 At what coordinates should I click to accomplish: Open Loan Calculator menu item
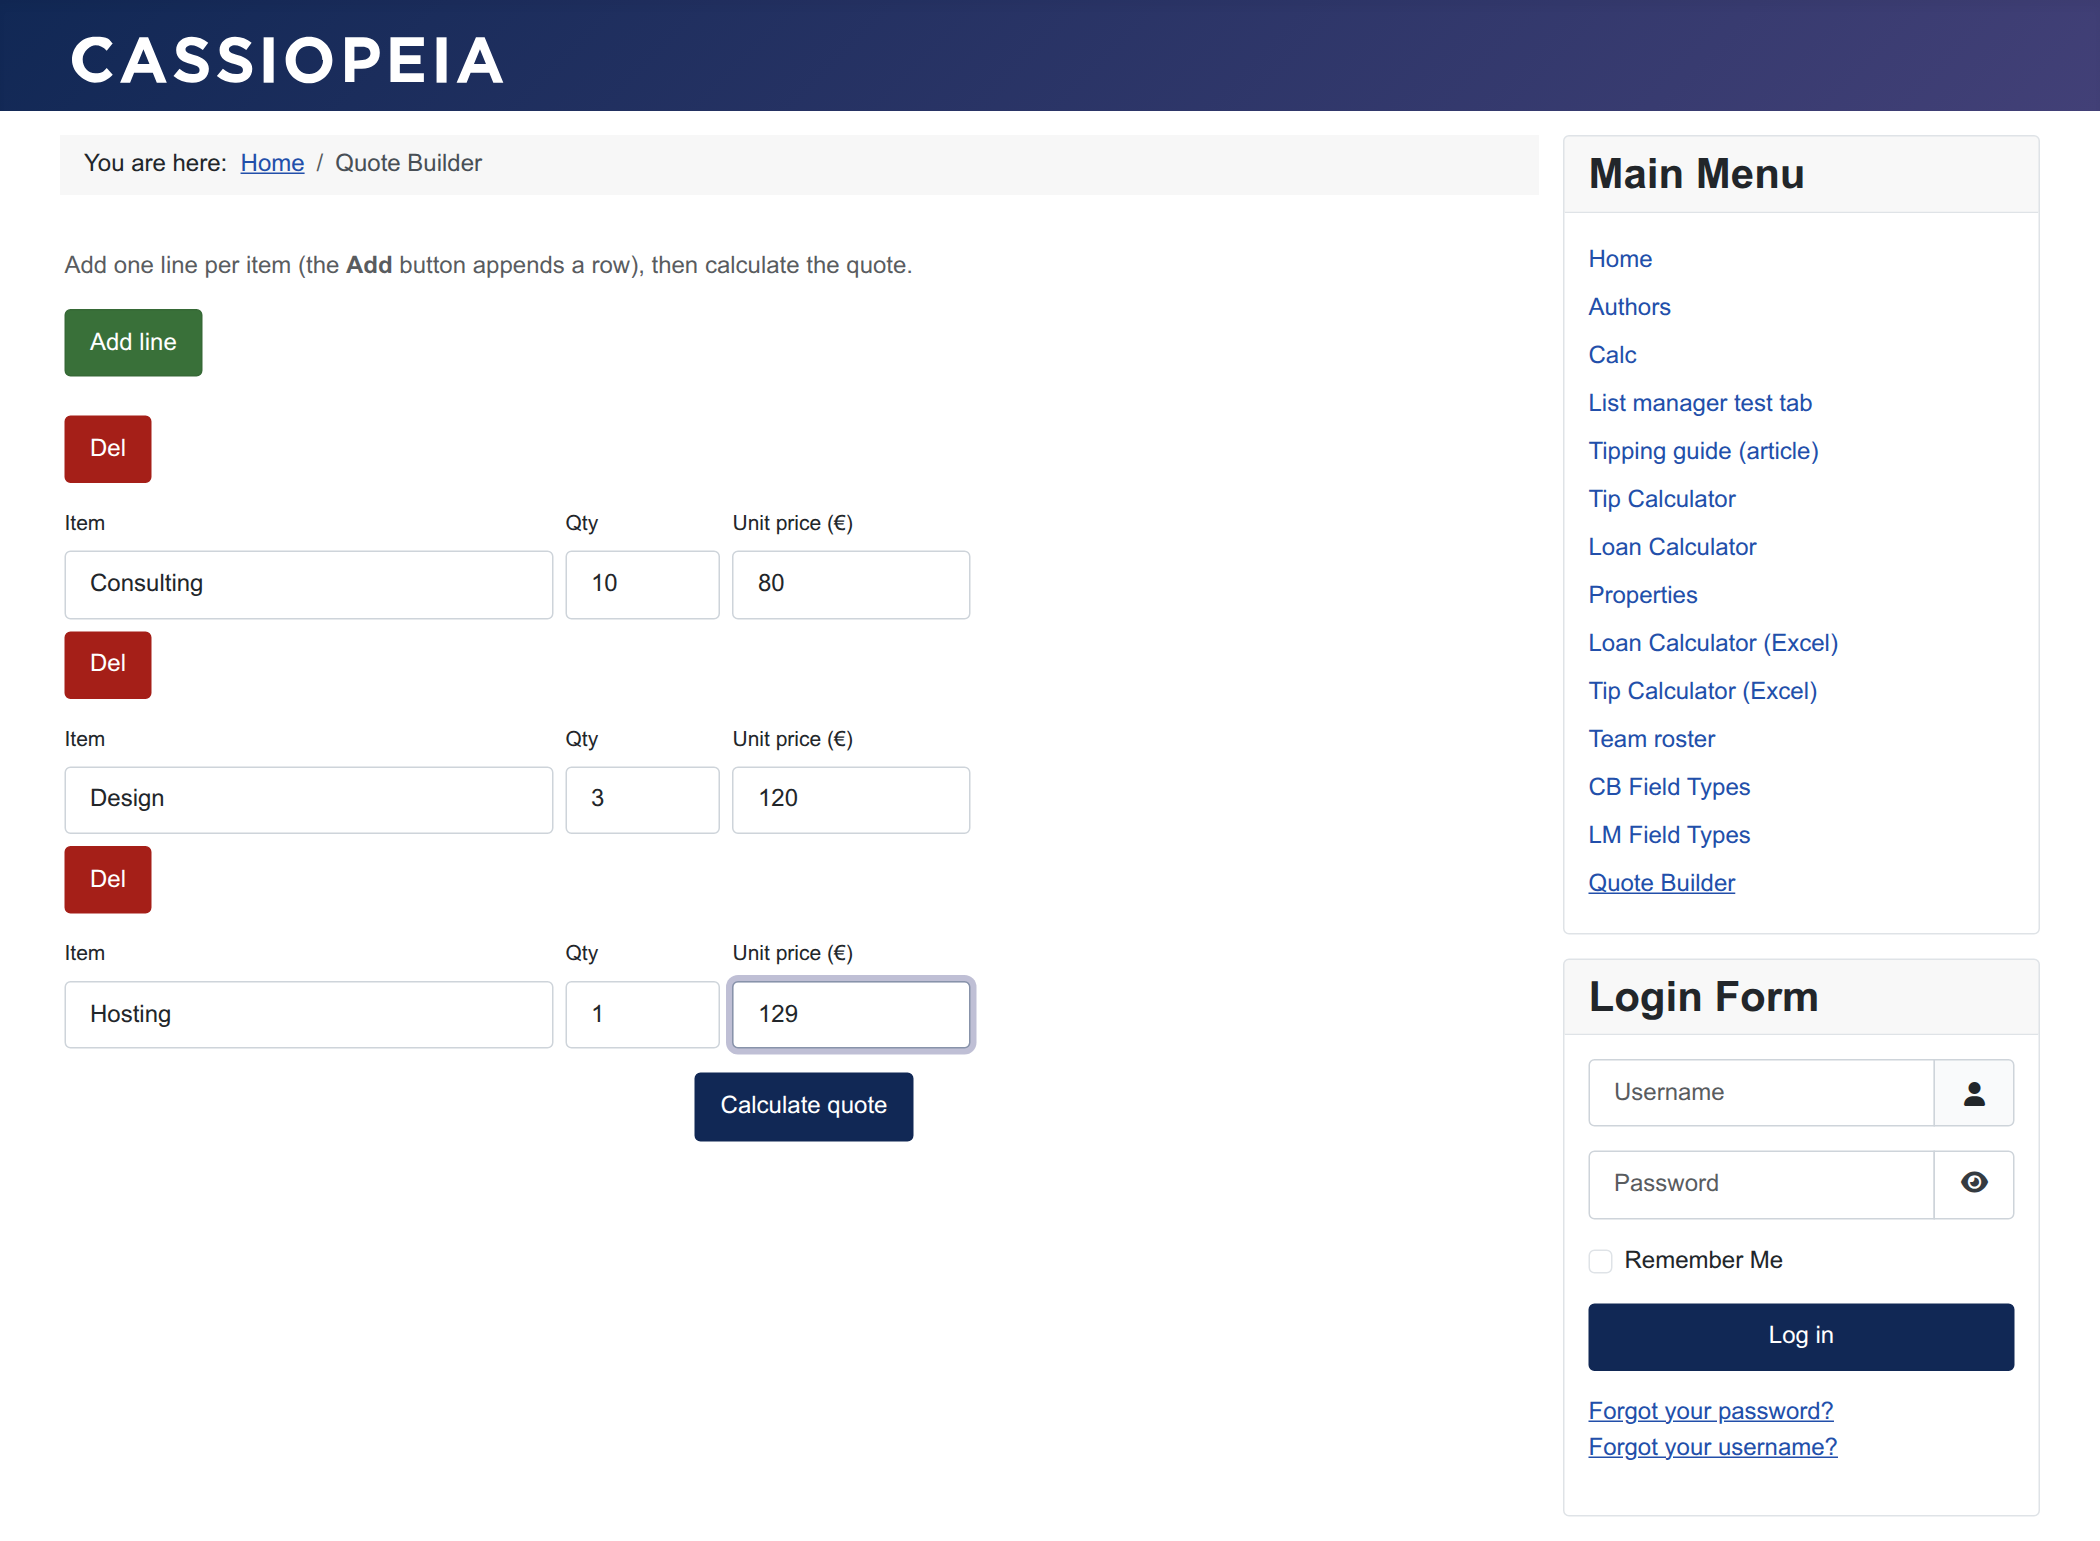pos(1672,547)
